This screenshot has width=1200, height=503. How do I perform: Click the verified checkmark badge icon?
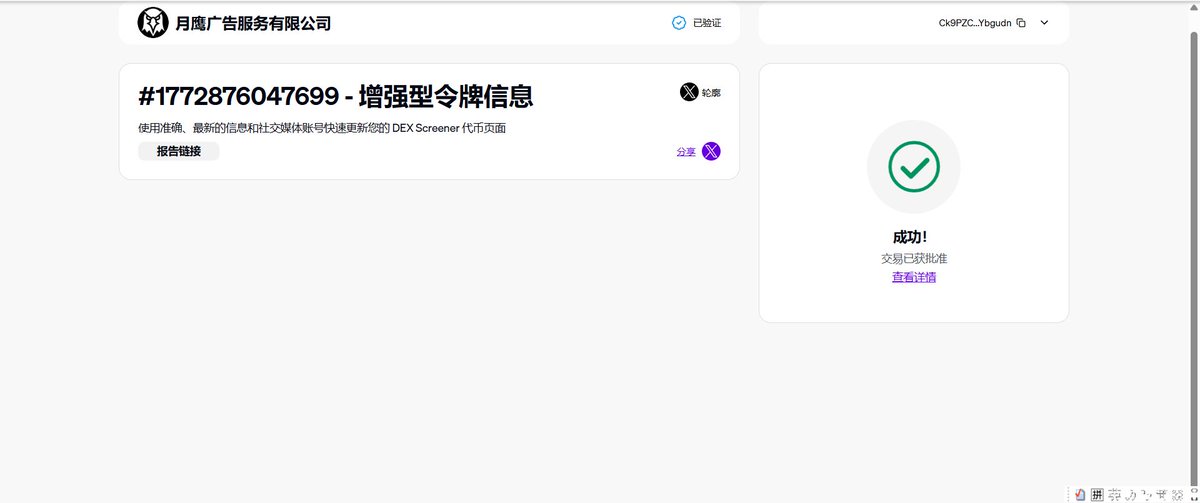(x=679, y=23)
